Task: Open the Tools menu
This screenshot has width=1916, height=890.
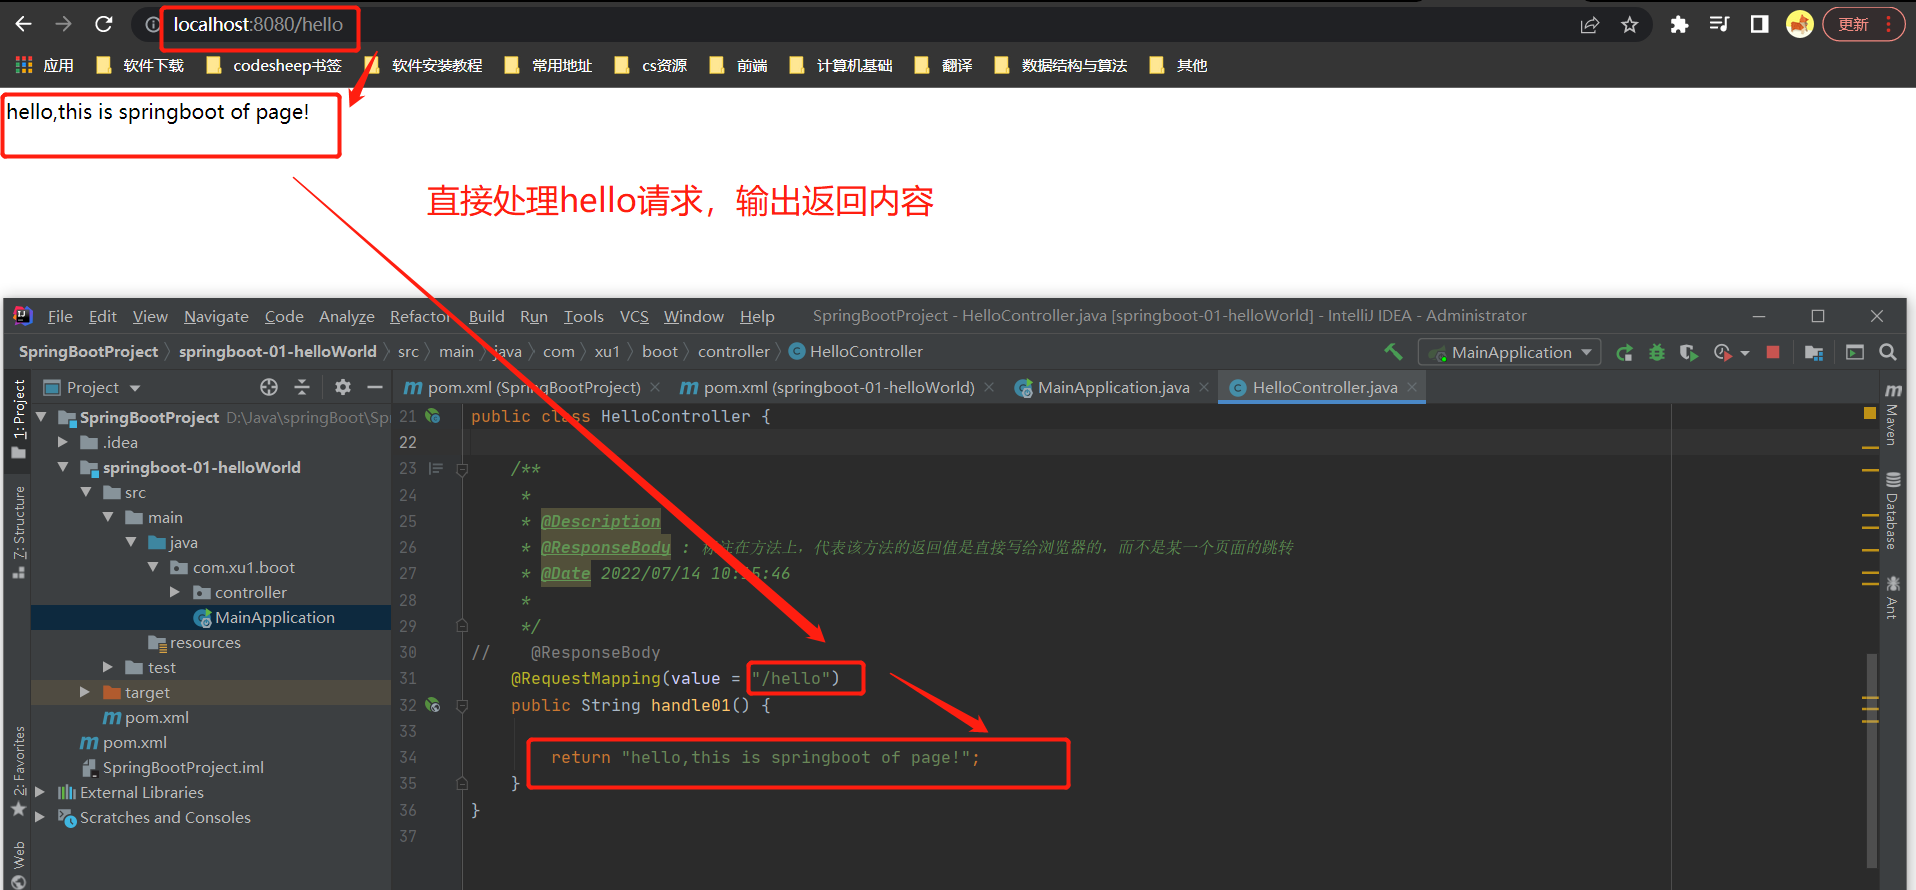Action: click(583, 316)
